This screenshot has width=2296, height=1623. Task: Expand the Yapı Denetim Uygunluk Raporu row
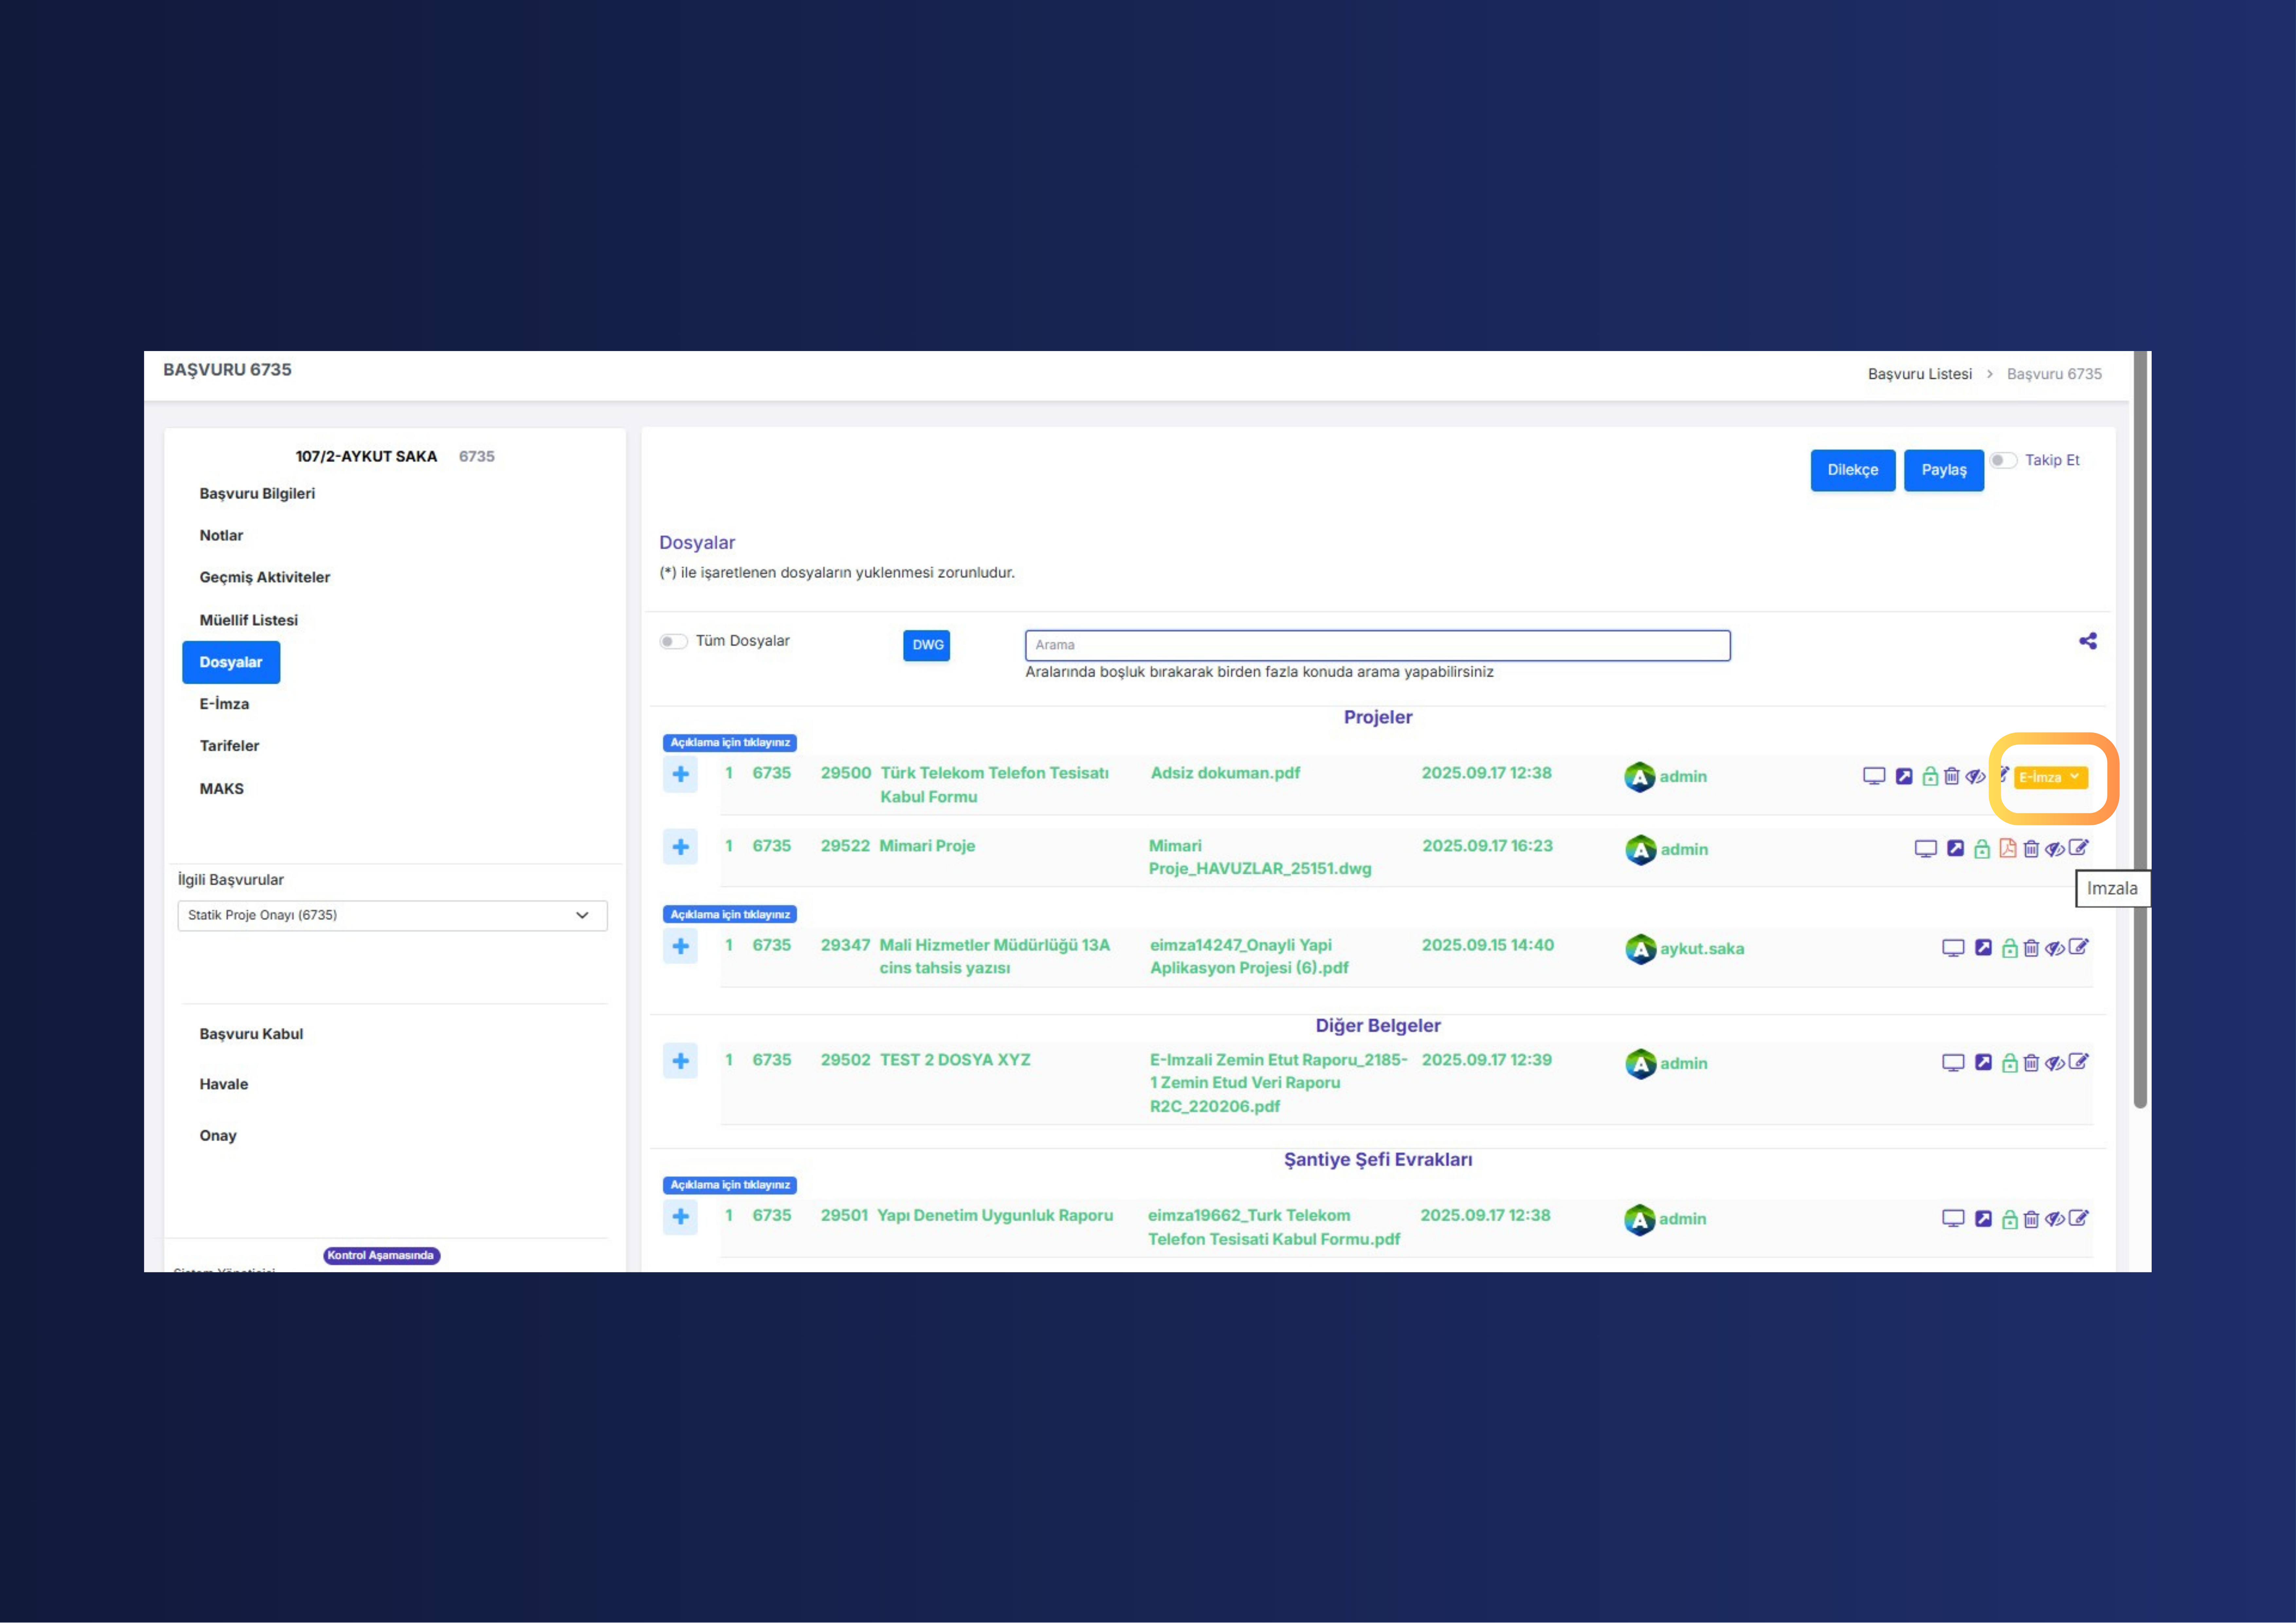[680, 1217]
